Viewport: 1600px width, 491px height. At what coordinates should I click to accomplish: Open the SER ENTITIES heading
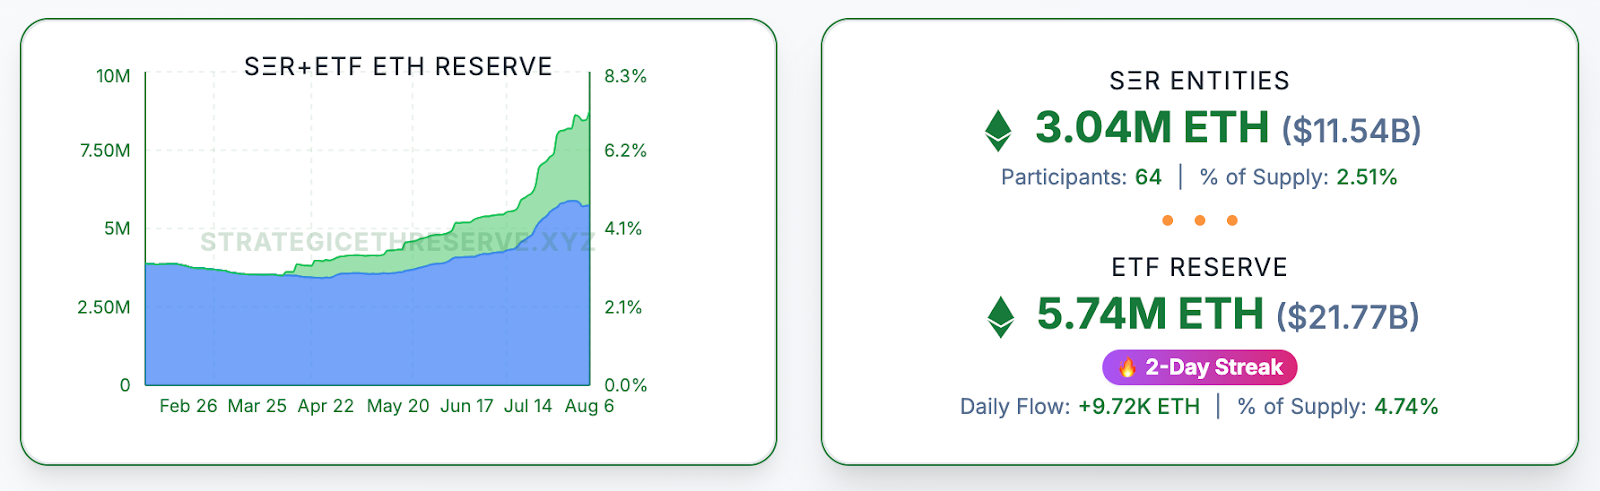(1199, 81)
